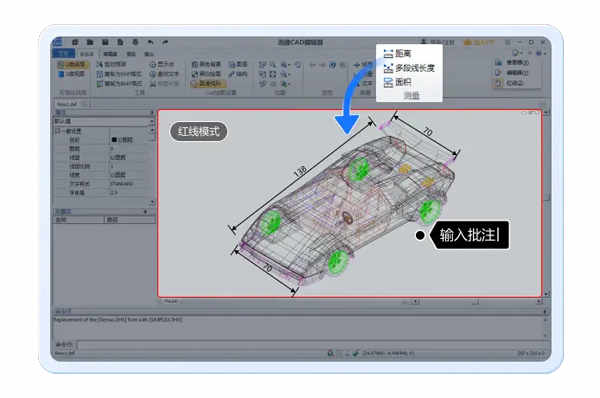600x398 pixels.
Task: Click the print icon in quick toolbar
Action: tap(135, 42)
